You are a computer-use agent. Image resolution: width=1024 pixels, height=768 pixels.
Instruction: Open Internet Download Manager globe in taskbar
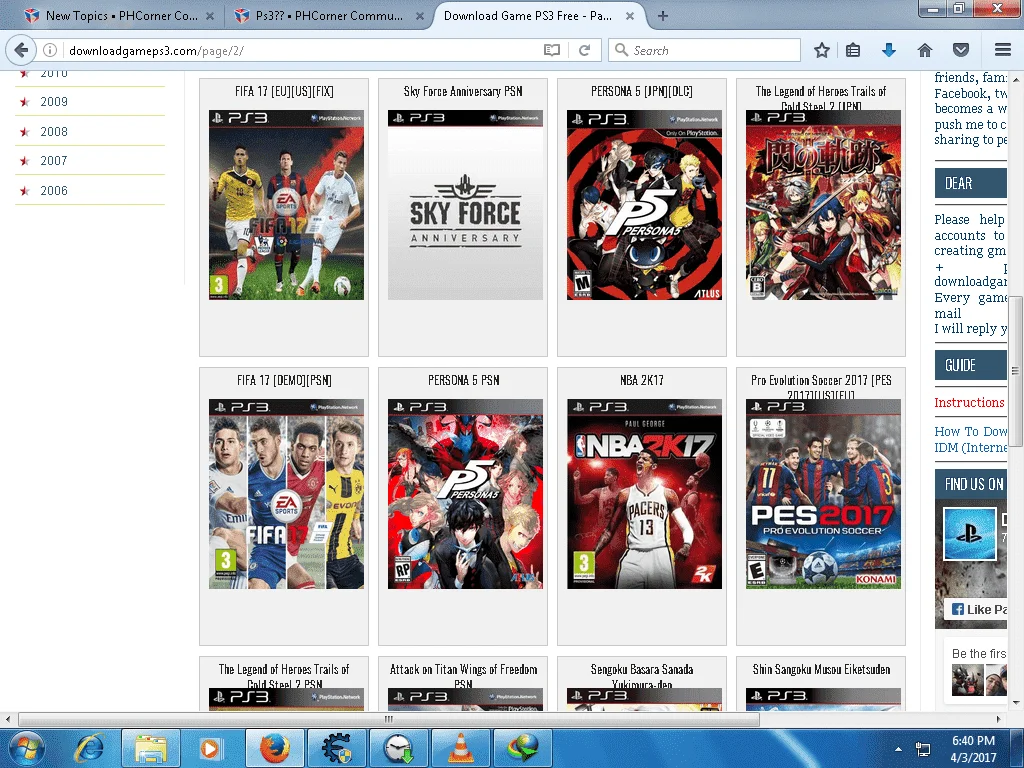(523, 748)
